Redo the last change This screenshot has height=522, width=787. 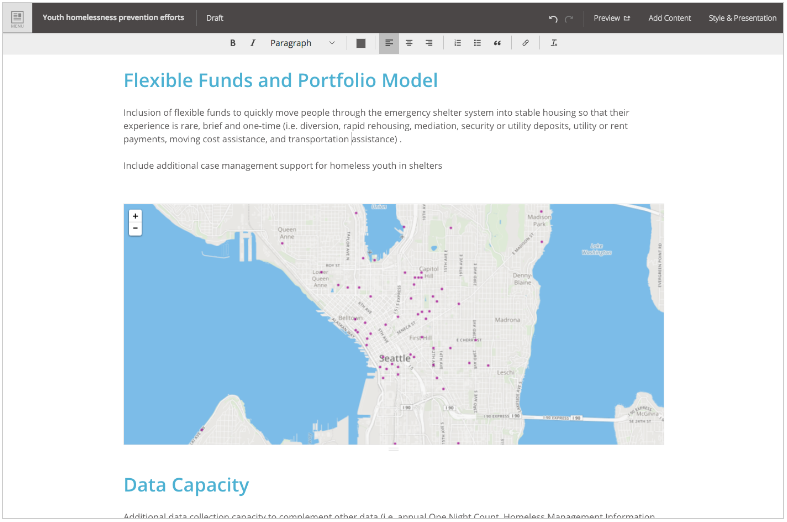[x=569, y=19]
